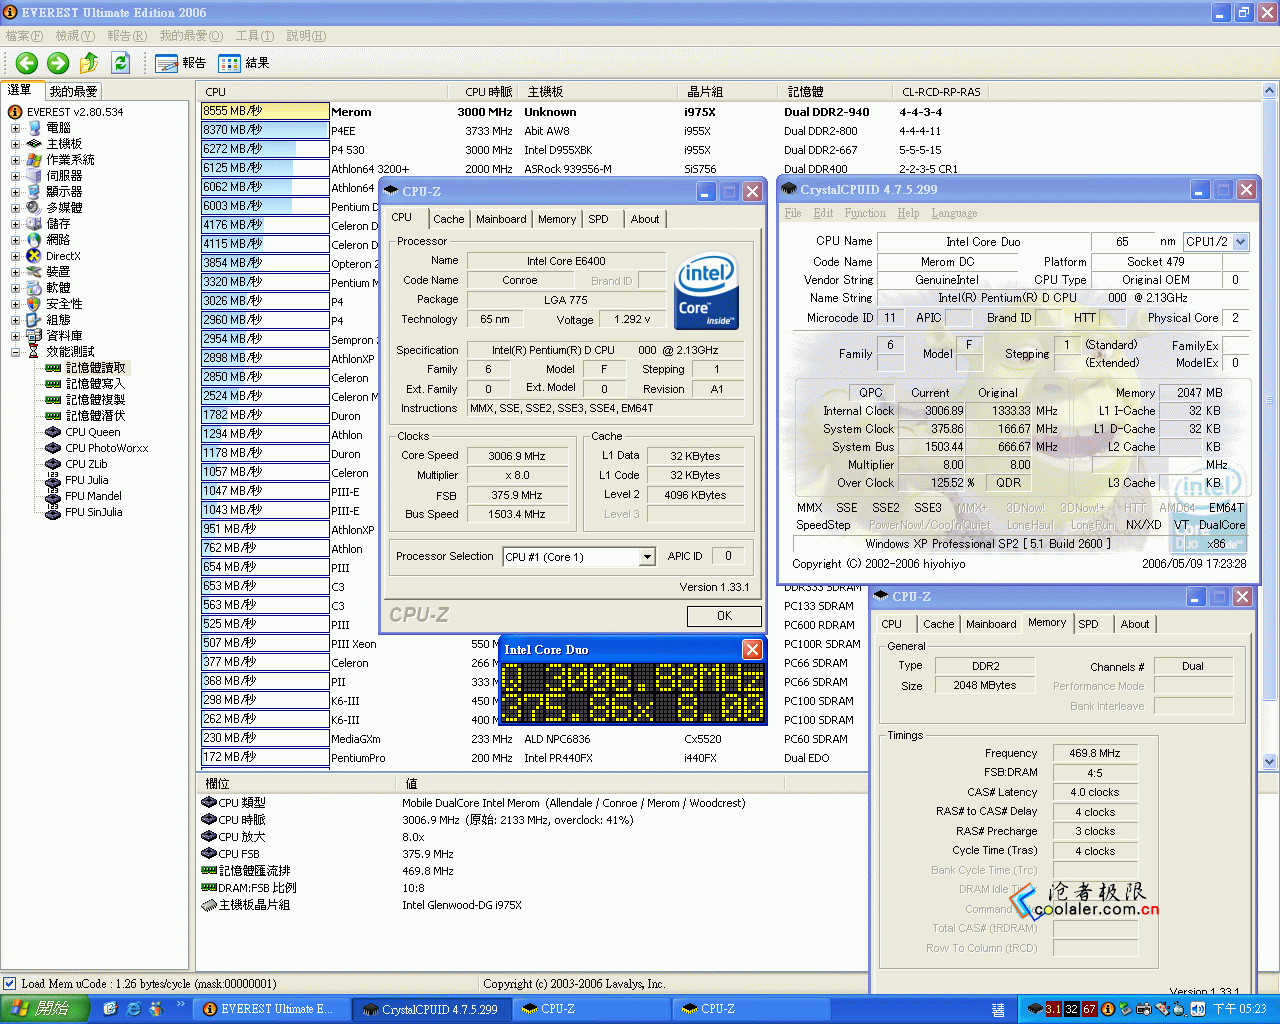Open the 結果 results toolbar button

tap(244, 63)
